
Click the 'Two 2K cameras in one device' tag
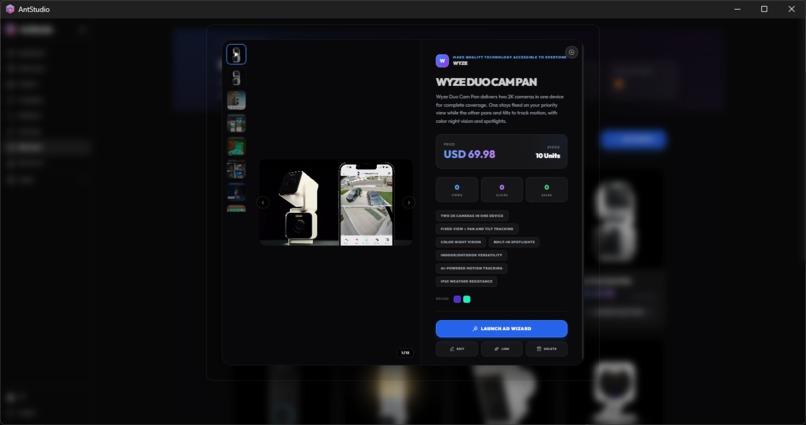pos(472,216)
